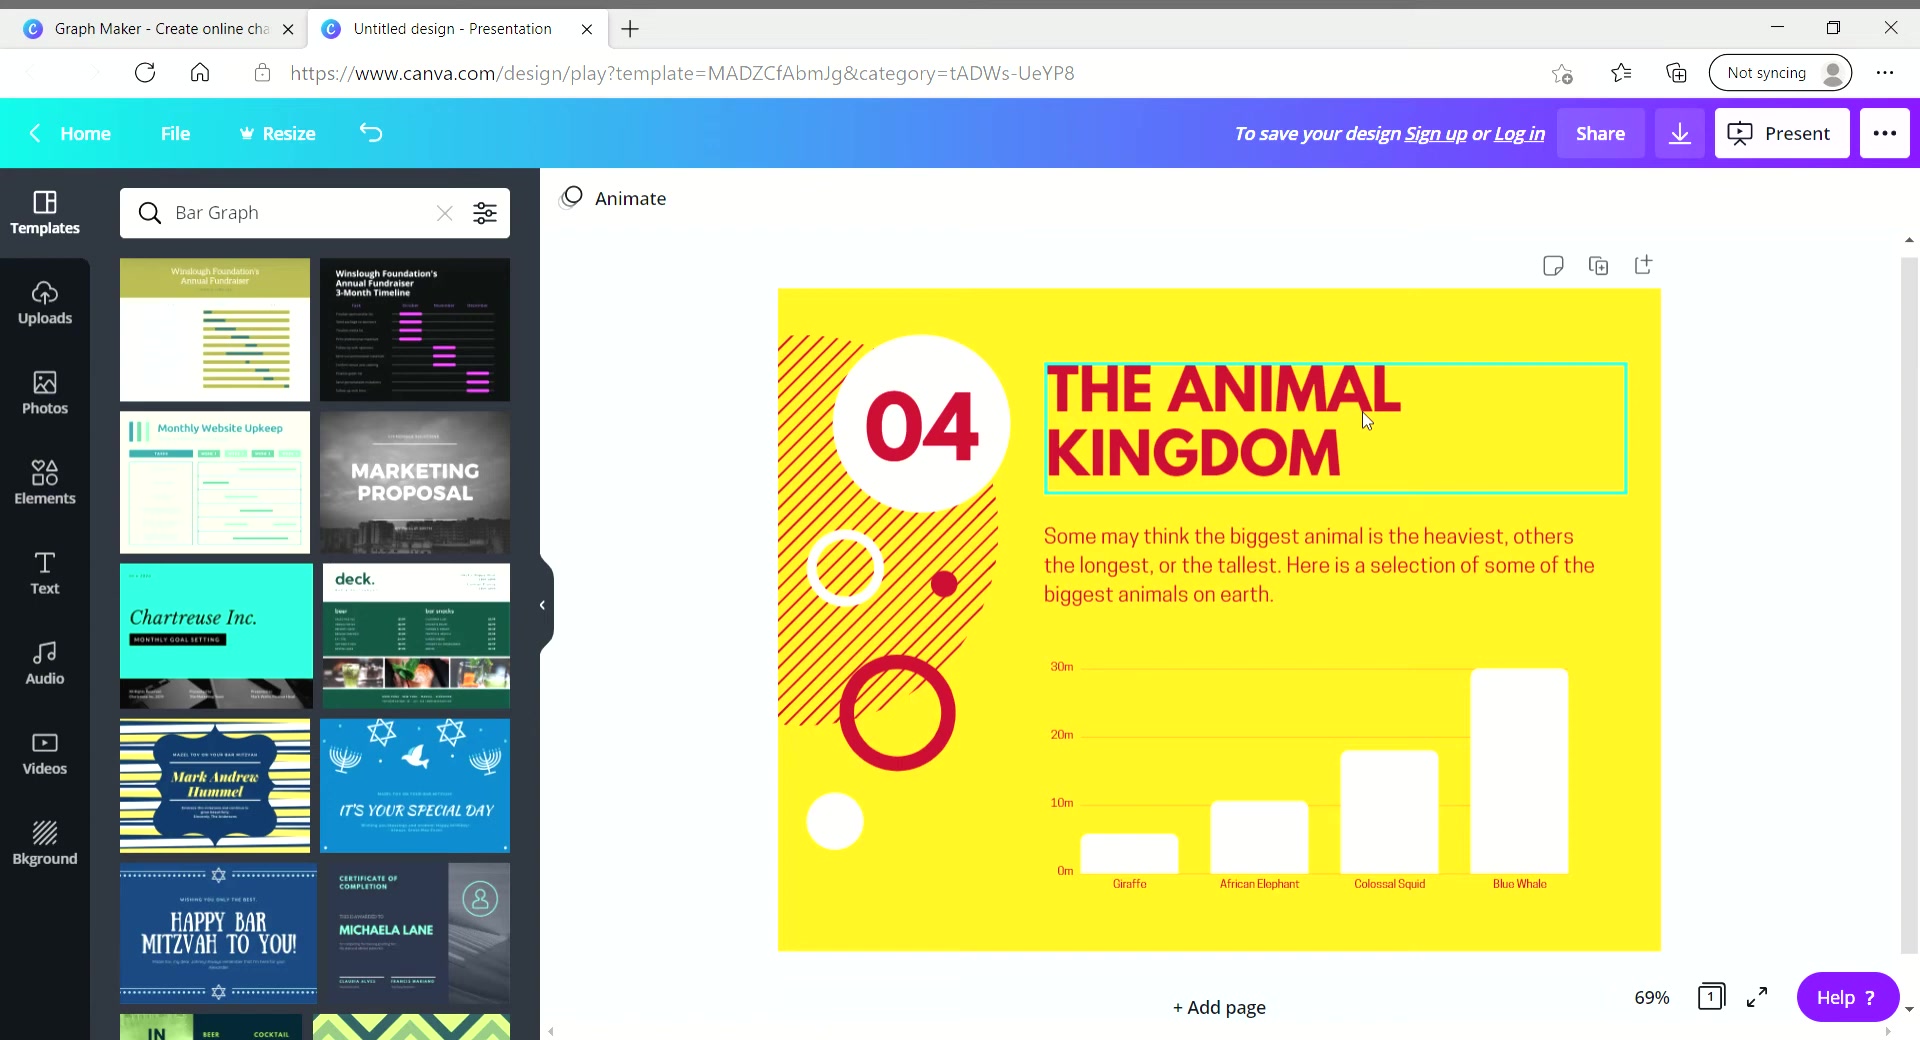Screen dimensions: 1920x1040
Task: Click + Add page
Action: (1219, 1007)
